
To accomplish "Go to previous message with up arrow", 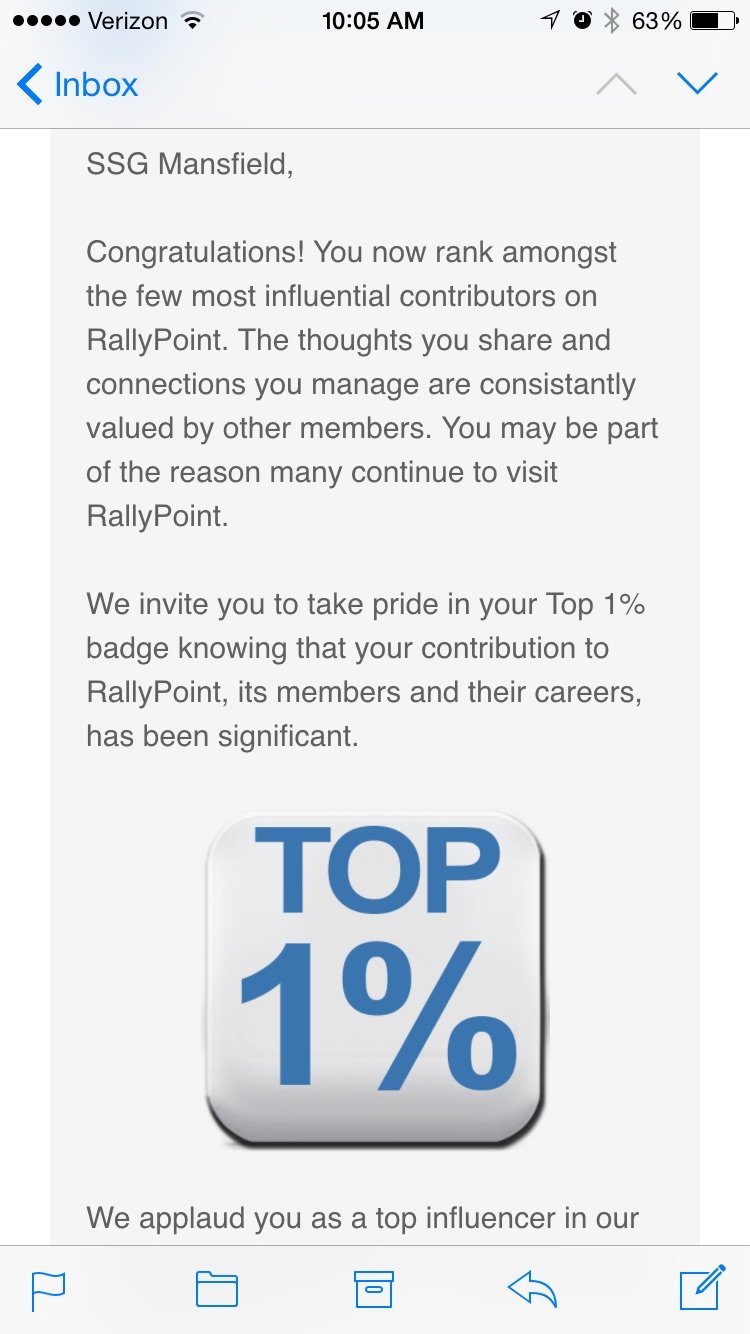I will point(616,85).
